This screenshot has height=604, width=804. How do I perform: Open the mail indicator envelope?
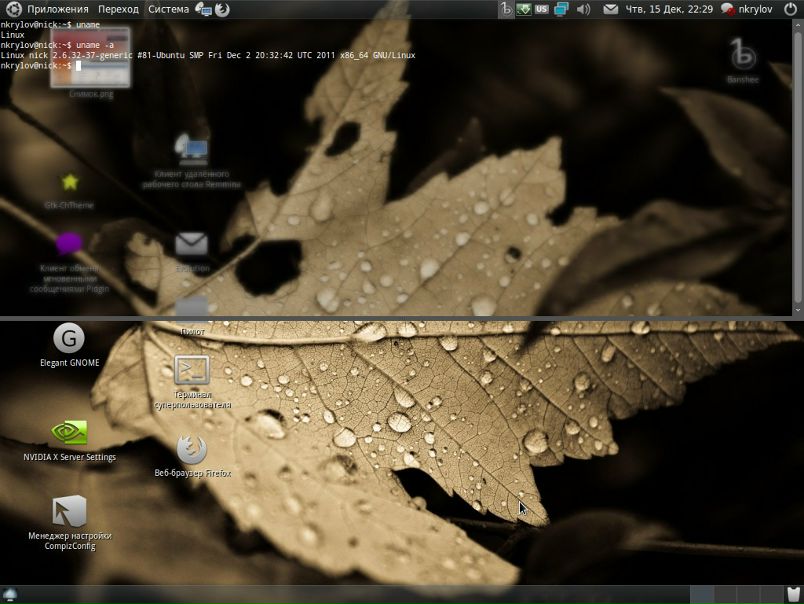(x=610, y=9)
